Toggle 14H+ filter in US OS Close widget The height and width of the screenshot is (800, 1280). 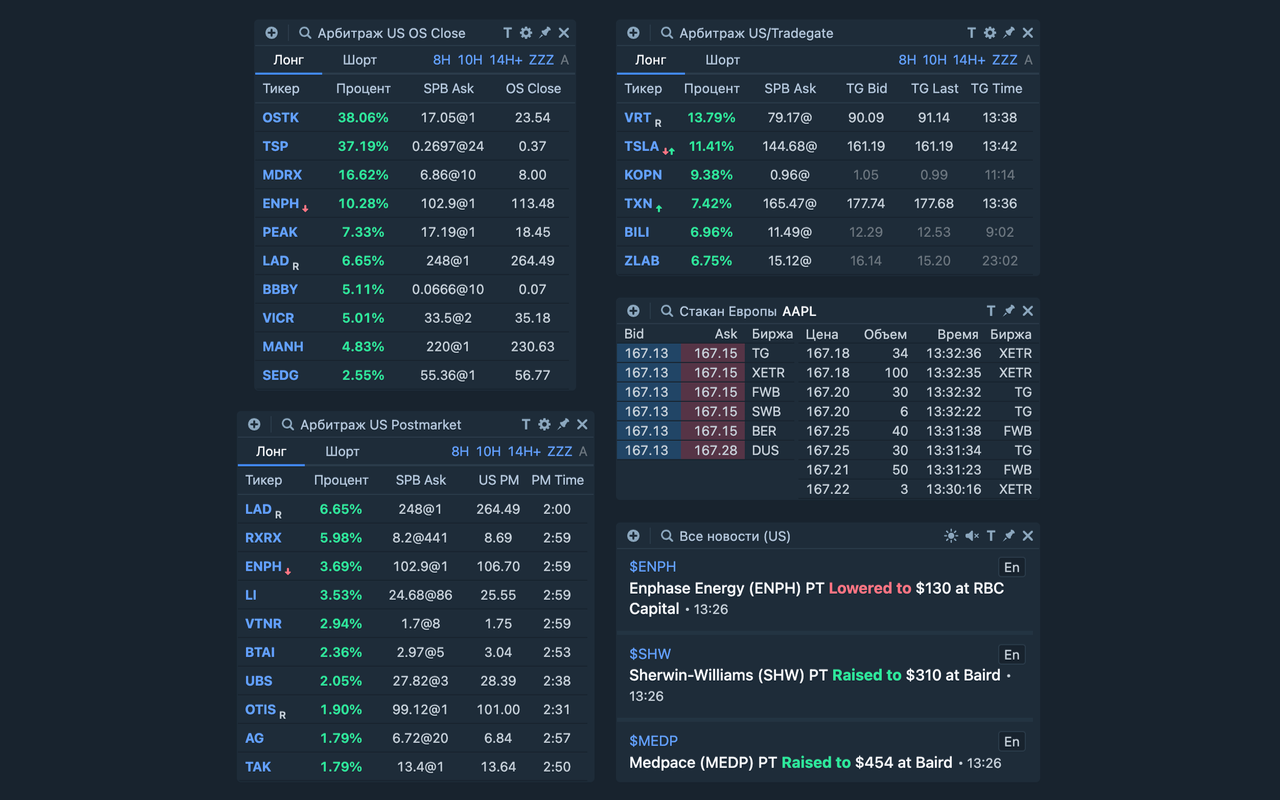pos(506,60)
